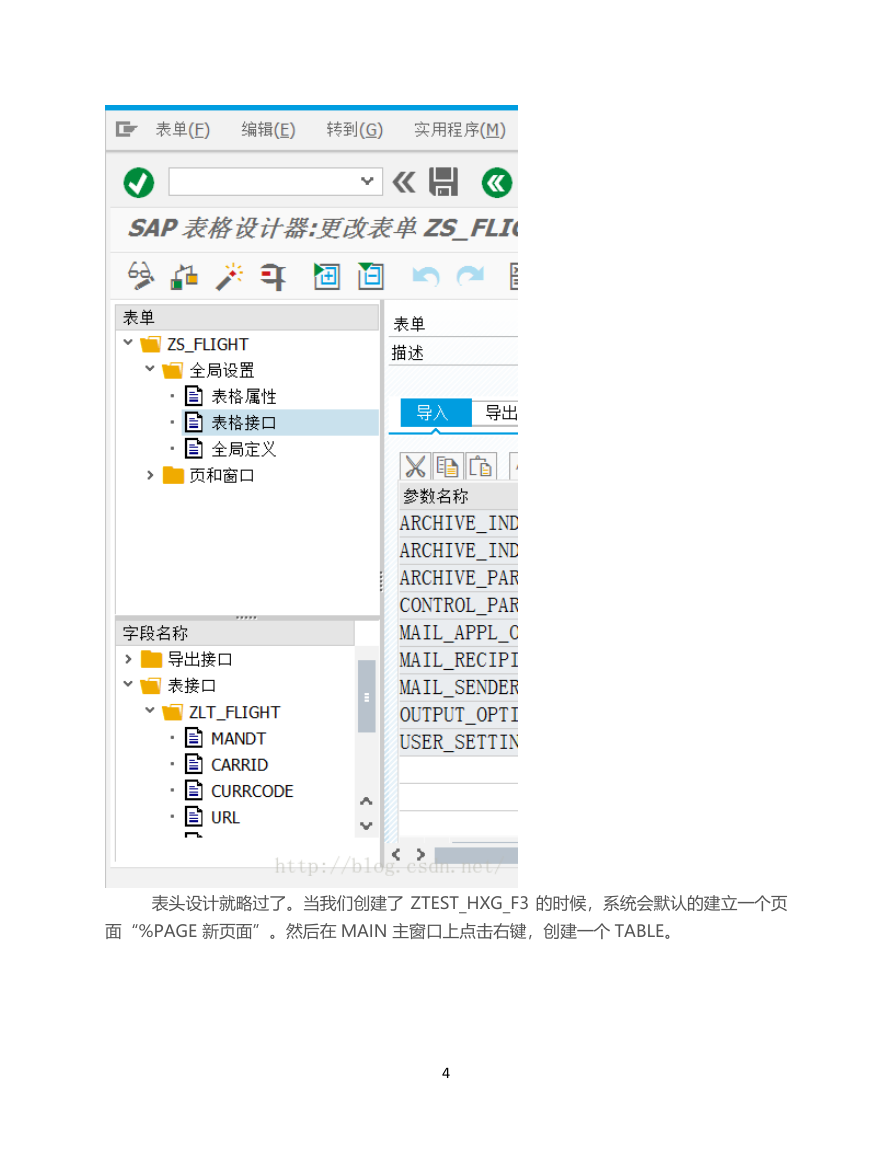Click the MAIL_APPL_O parameter row
This screenshot has height=1155, width=893.
[x=458, y=633]
